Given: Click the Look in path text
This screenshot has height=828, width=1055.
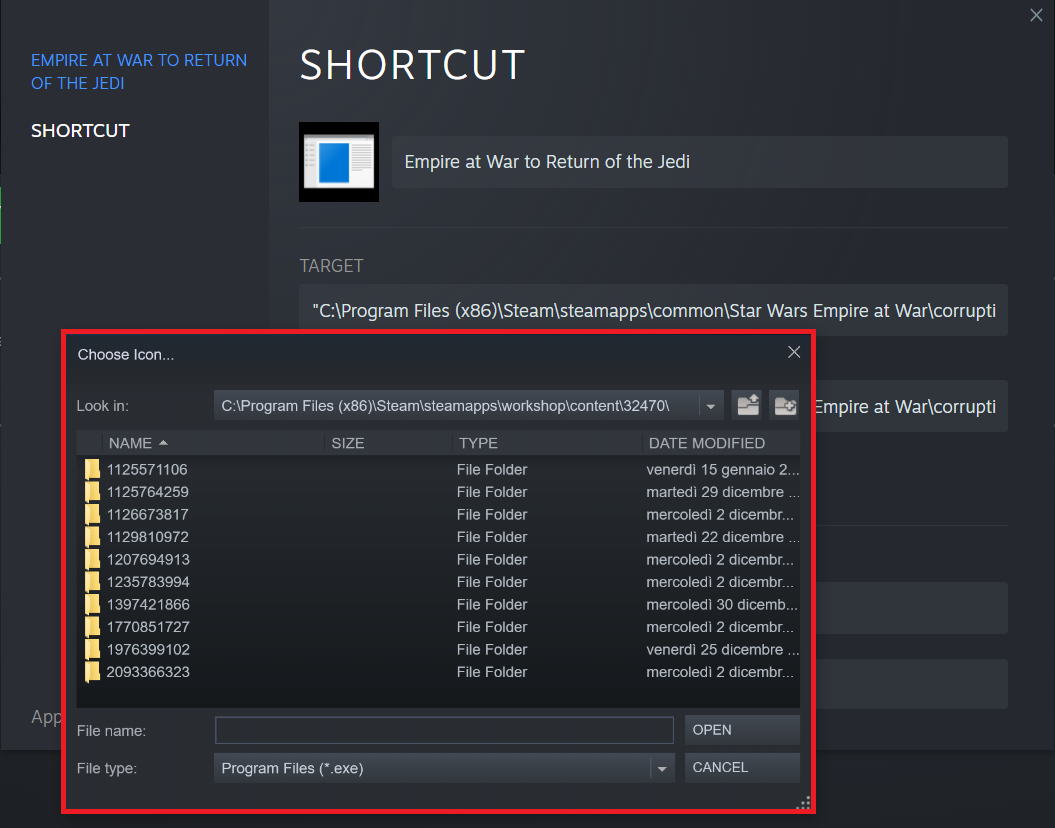Looking at the screenshot, I should pos(445,406).
